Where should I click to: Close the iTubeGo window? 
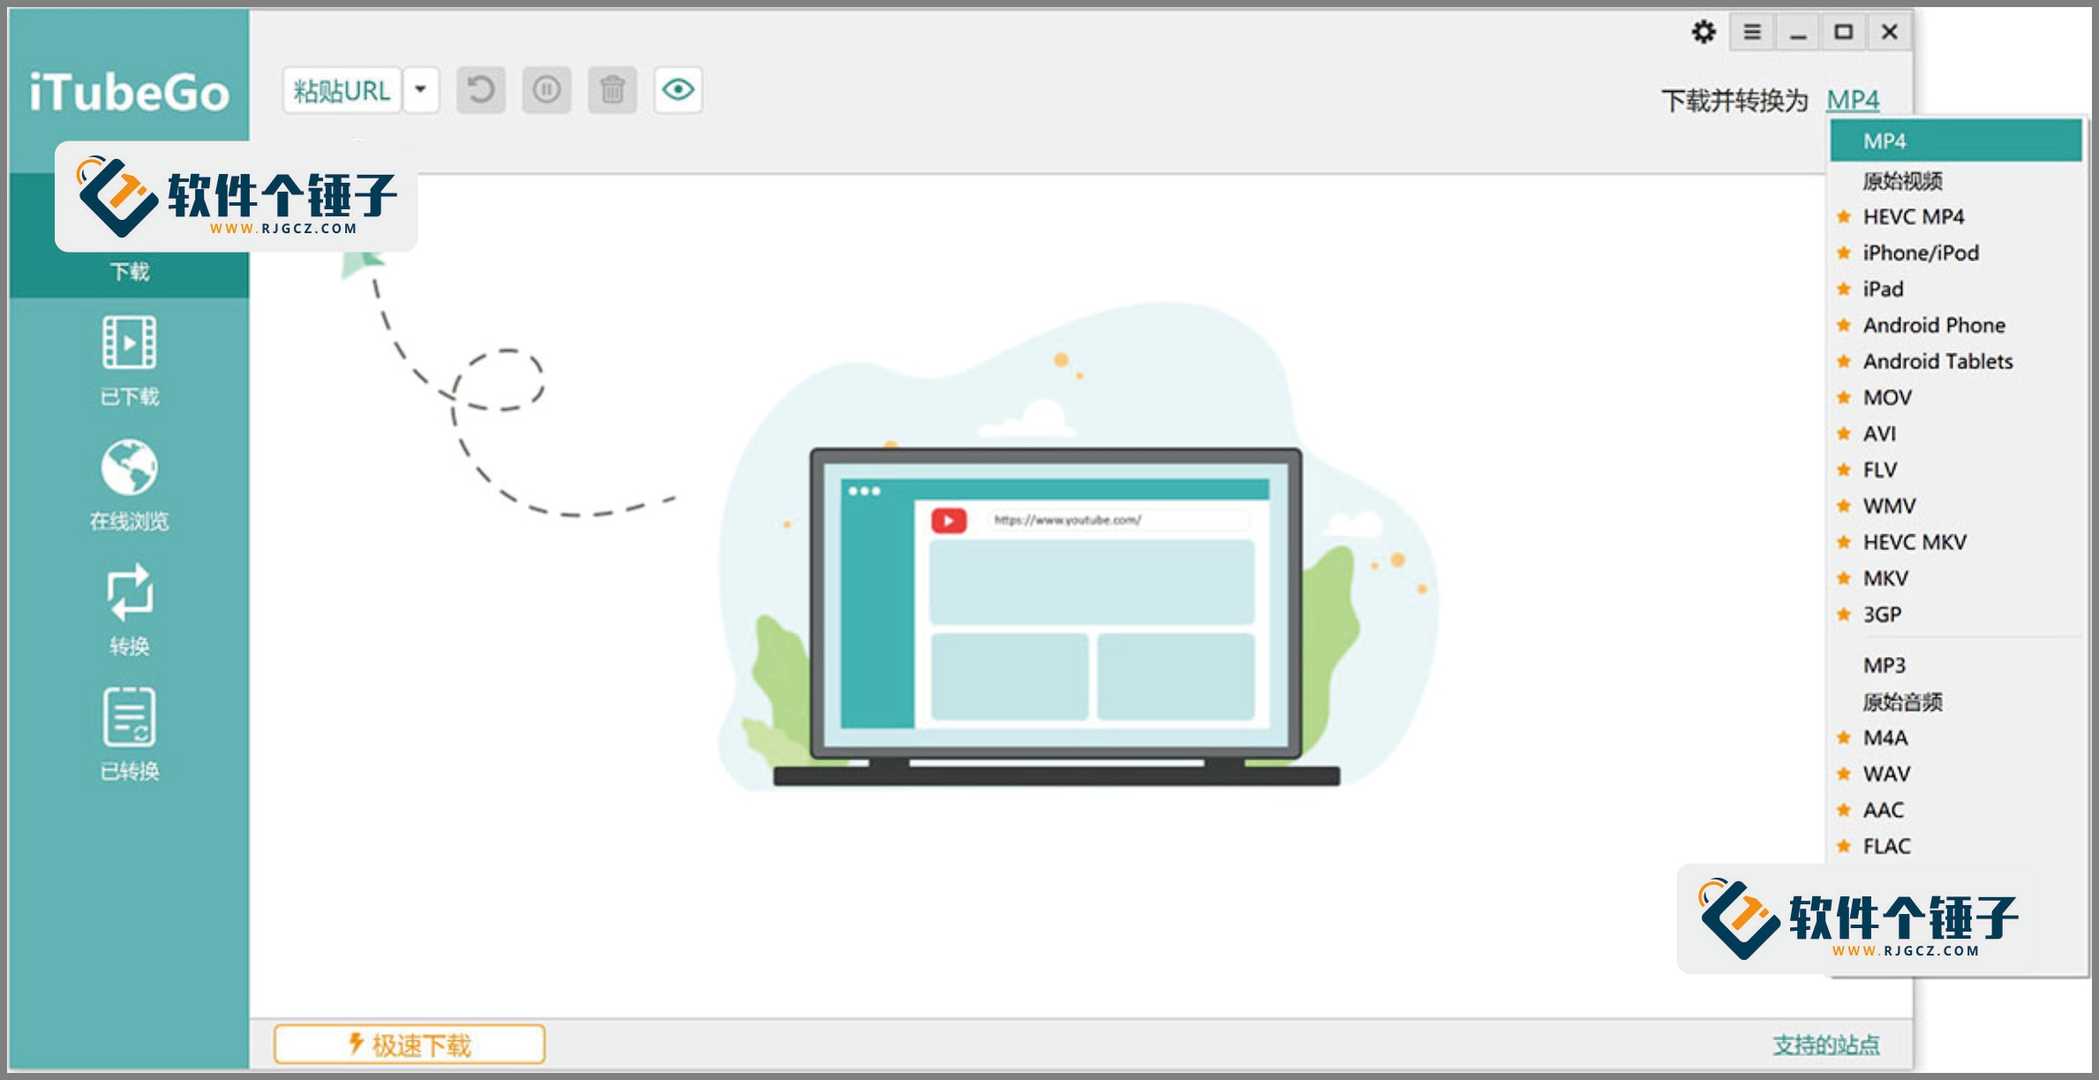tap(1889, 32)
